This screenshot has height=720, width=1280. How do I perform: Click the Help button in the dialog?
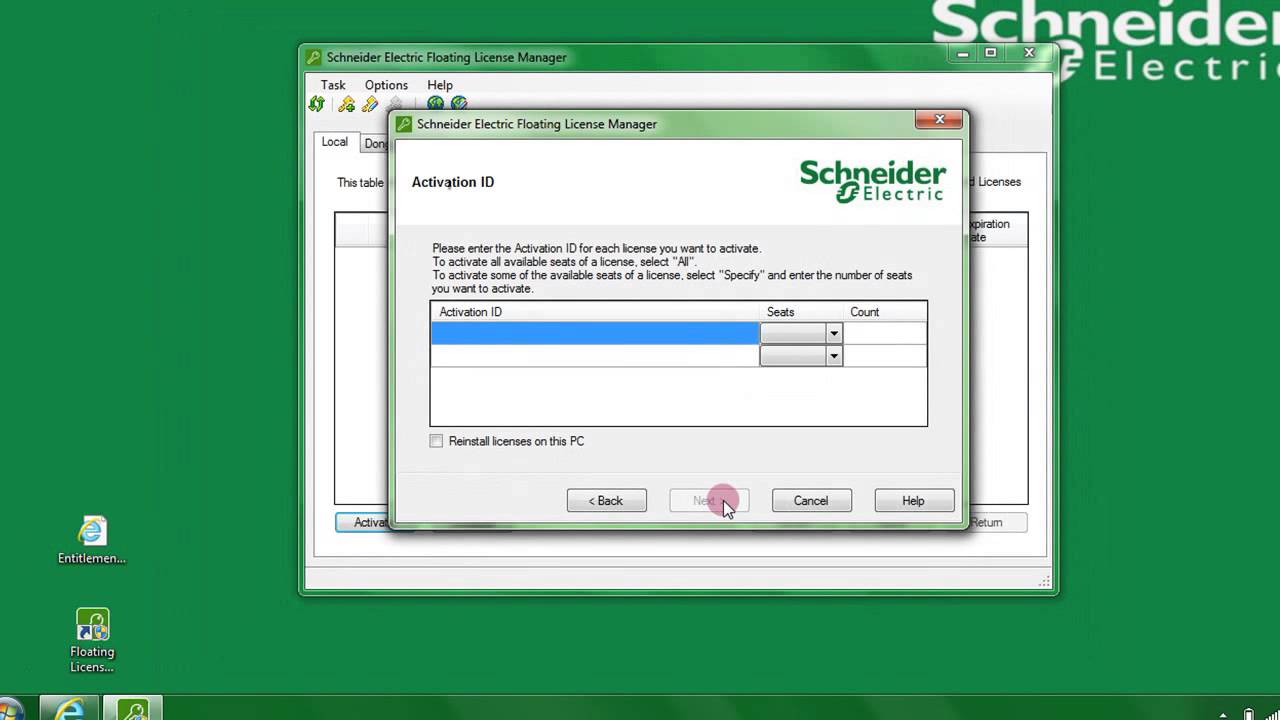(x=914, y=501)
